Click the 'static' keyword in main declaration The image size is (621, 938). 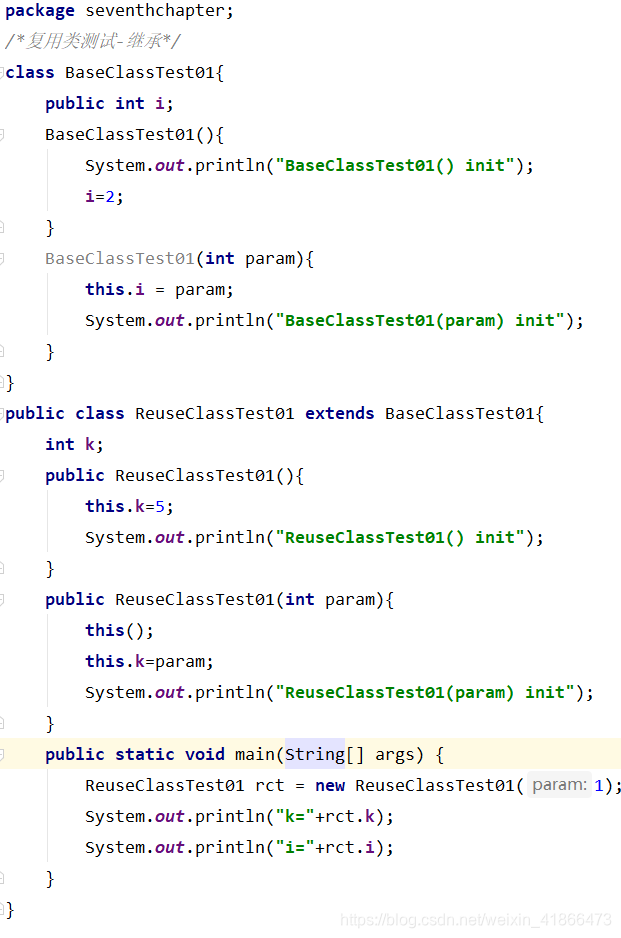click(144, 754)
